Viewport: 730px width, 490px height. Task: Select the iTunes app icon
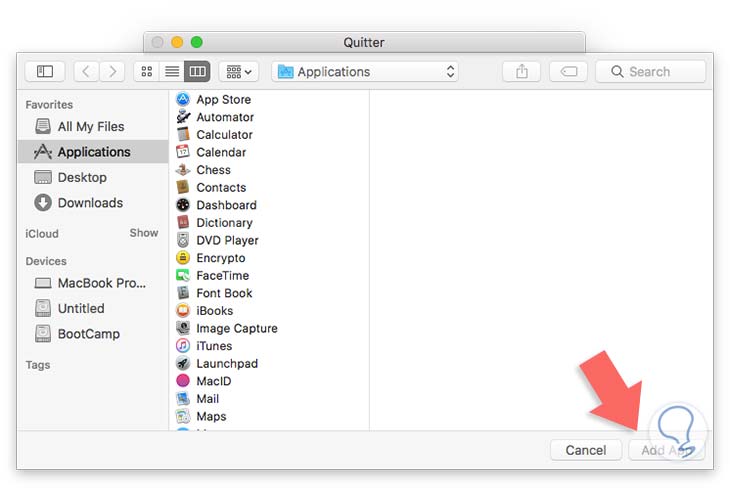coord(183,346)
